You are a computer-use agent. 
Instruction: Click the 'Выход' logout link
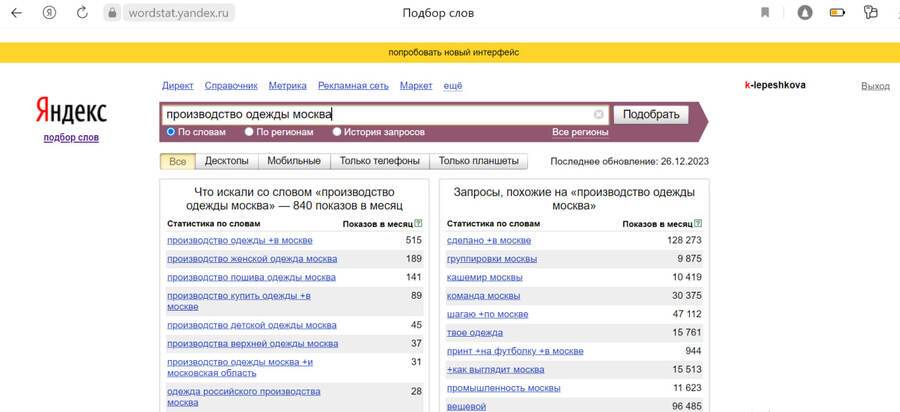(875, 86)
